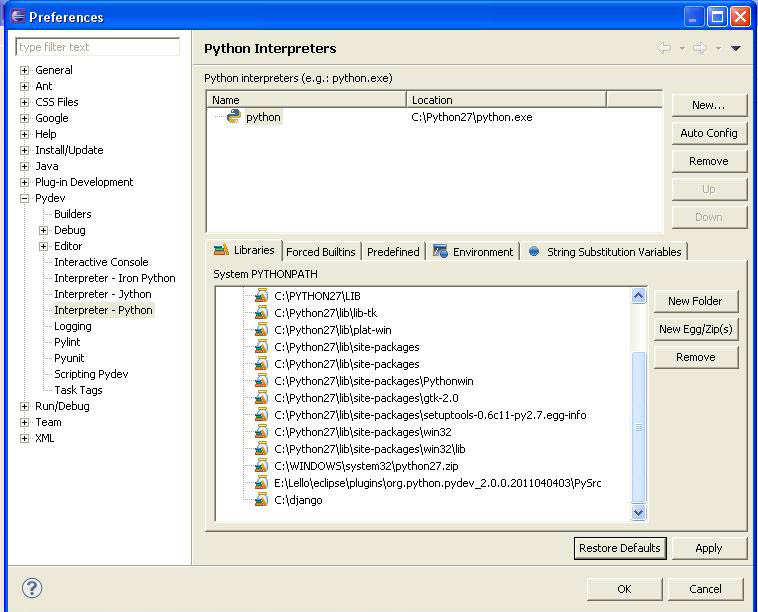Select the Pylint preferences item
Screen dimensions: 758x612
click(x=67, y=342)
